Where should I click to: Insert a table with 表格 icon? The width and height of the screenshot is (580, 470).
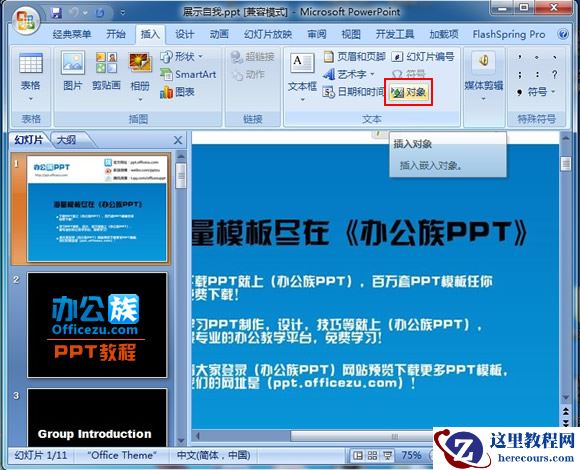[31, 63]
